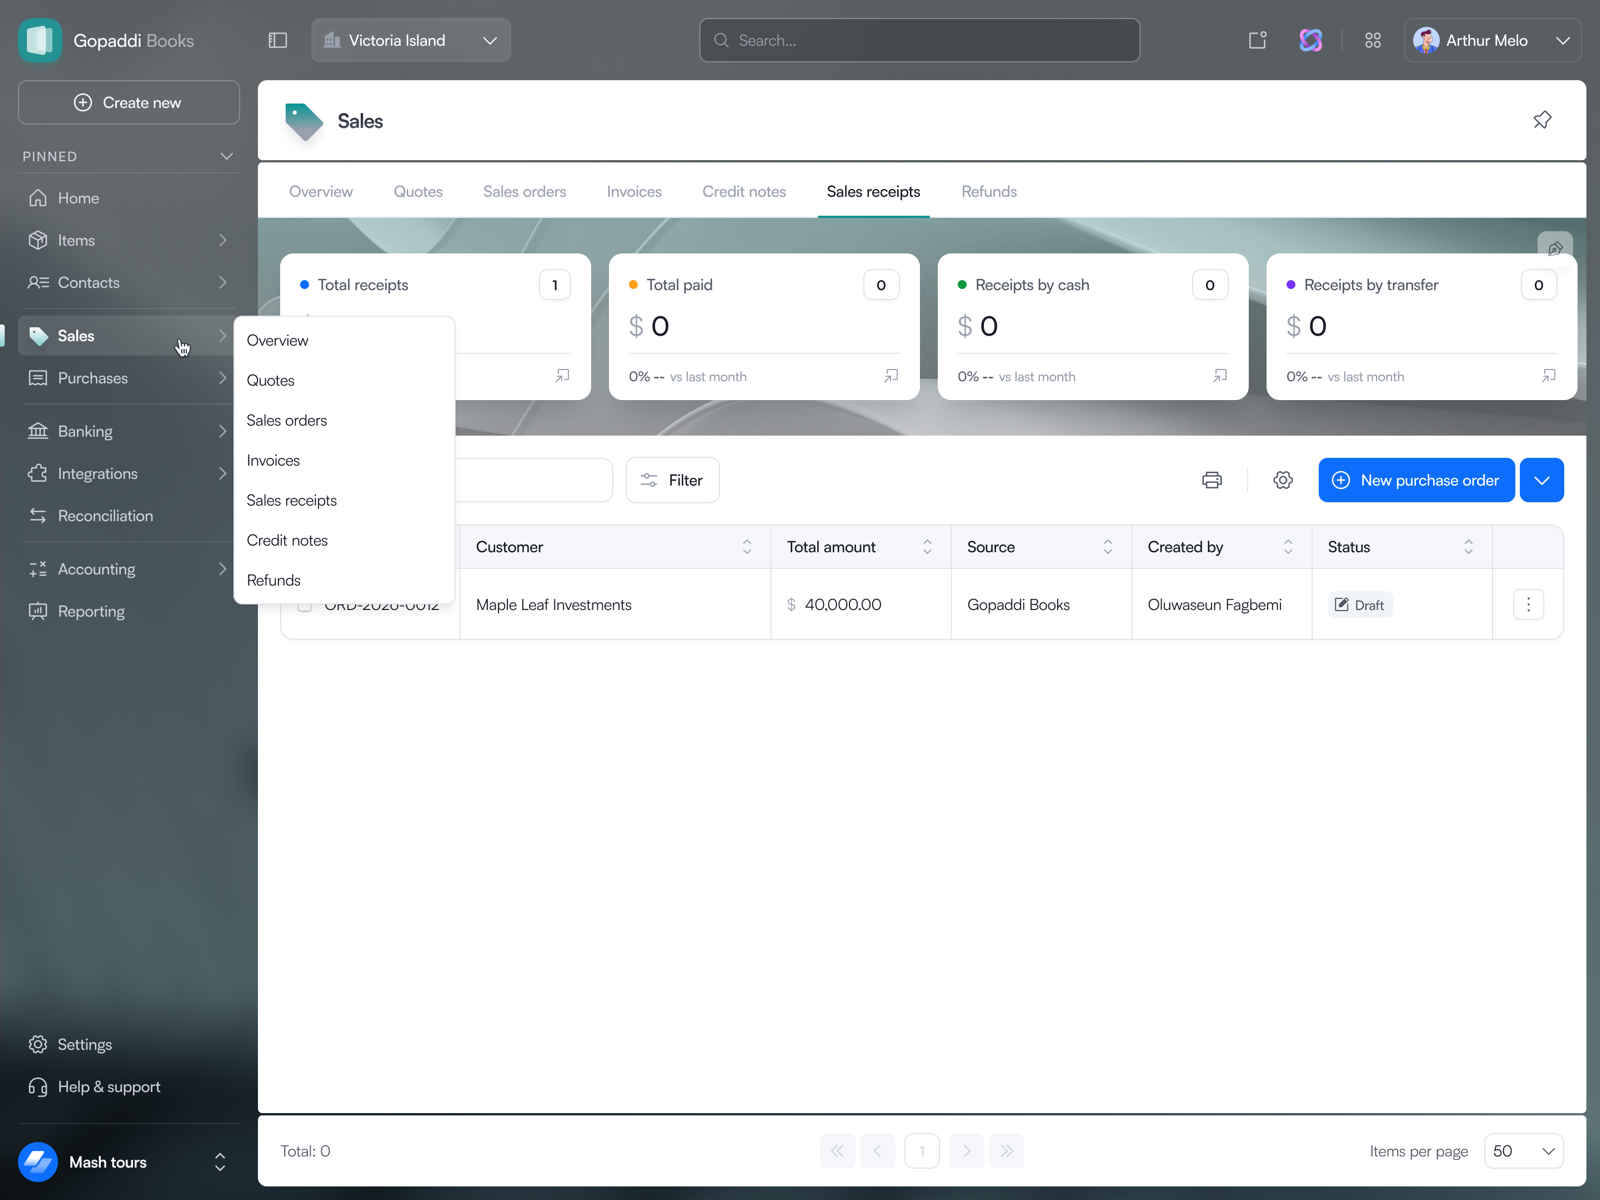Expand Purchases submenu
Viewport: 1600px width, 1200px height.
222,378
